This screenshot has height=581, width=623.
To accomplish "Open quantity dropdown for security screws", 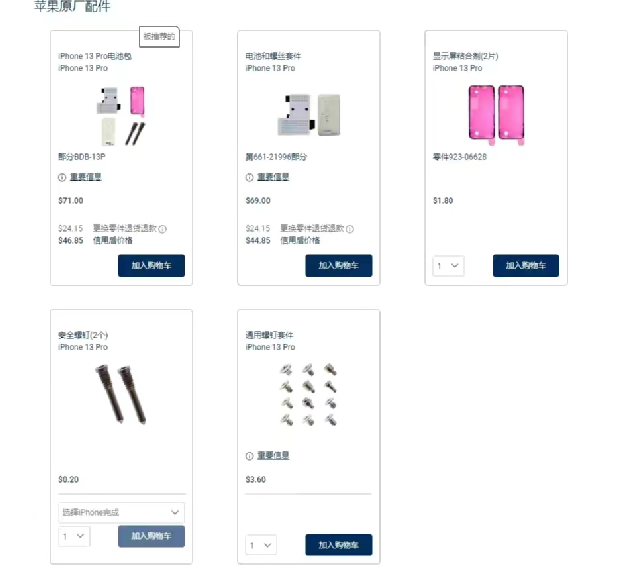I will pos(74,536).
